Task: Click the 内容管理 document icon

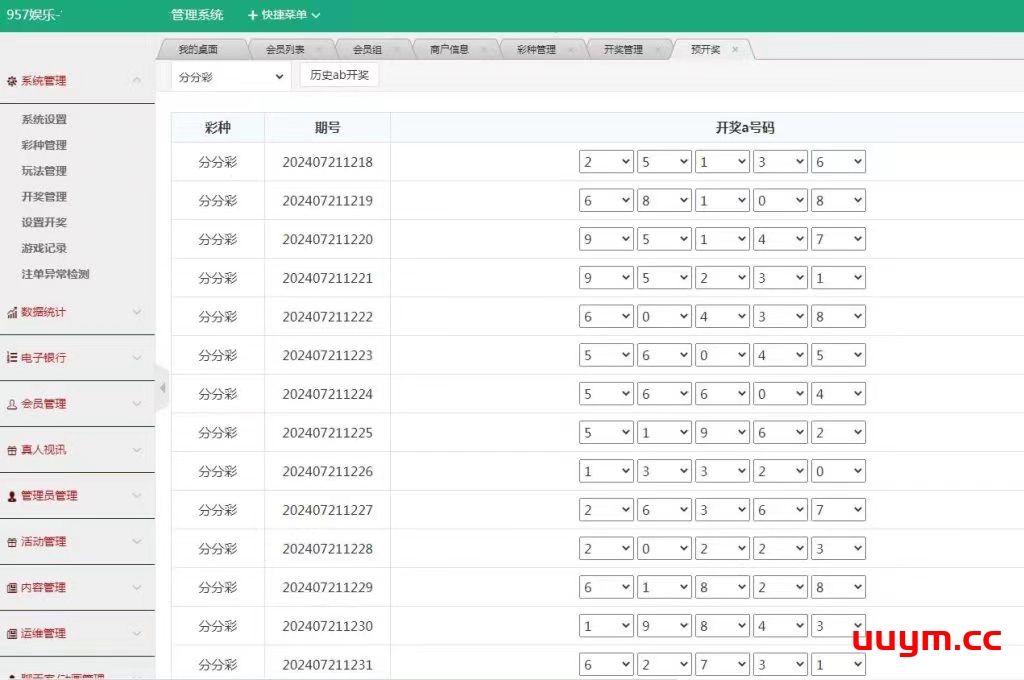Action: click(12, 588)
